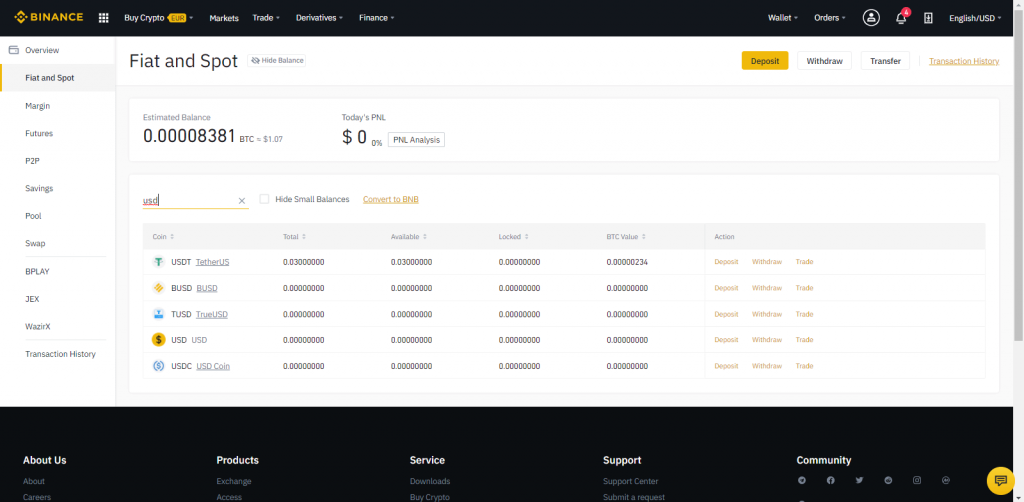Click the USDC coin icon

click(158, 366)
